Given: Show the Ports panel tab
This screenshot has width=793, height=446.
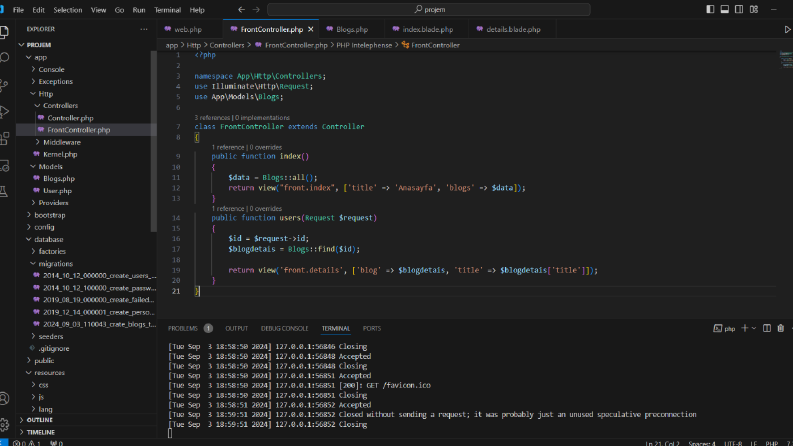Looking at the screenshot, I should point(372,328).
